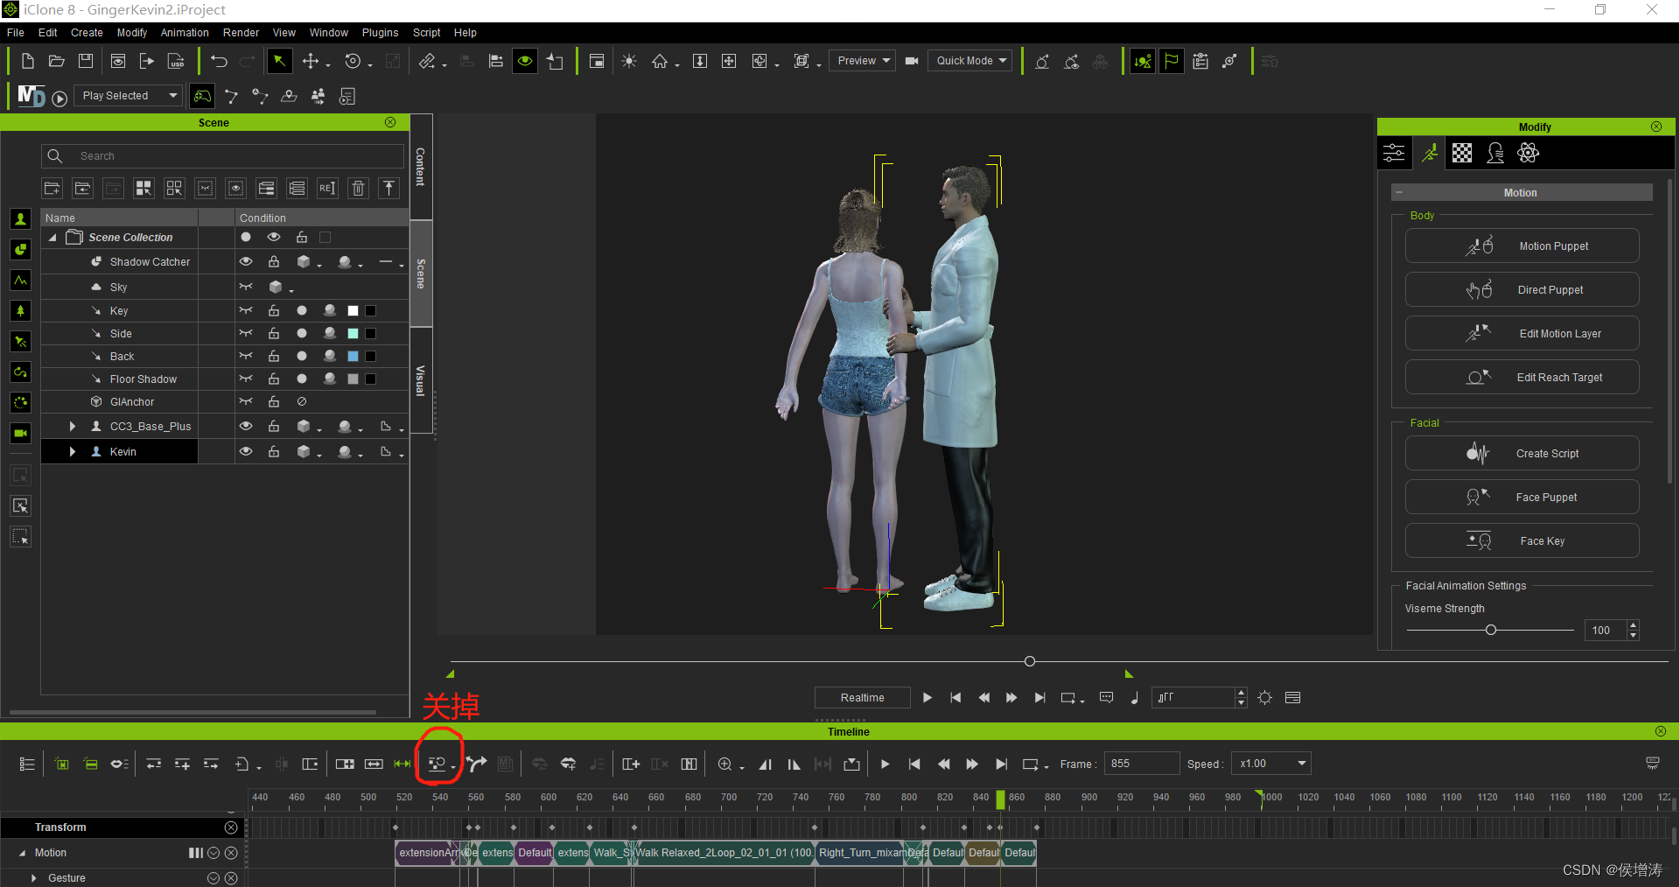Create a new project file

pyautogui.click(x=27, y=61)
